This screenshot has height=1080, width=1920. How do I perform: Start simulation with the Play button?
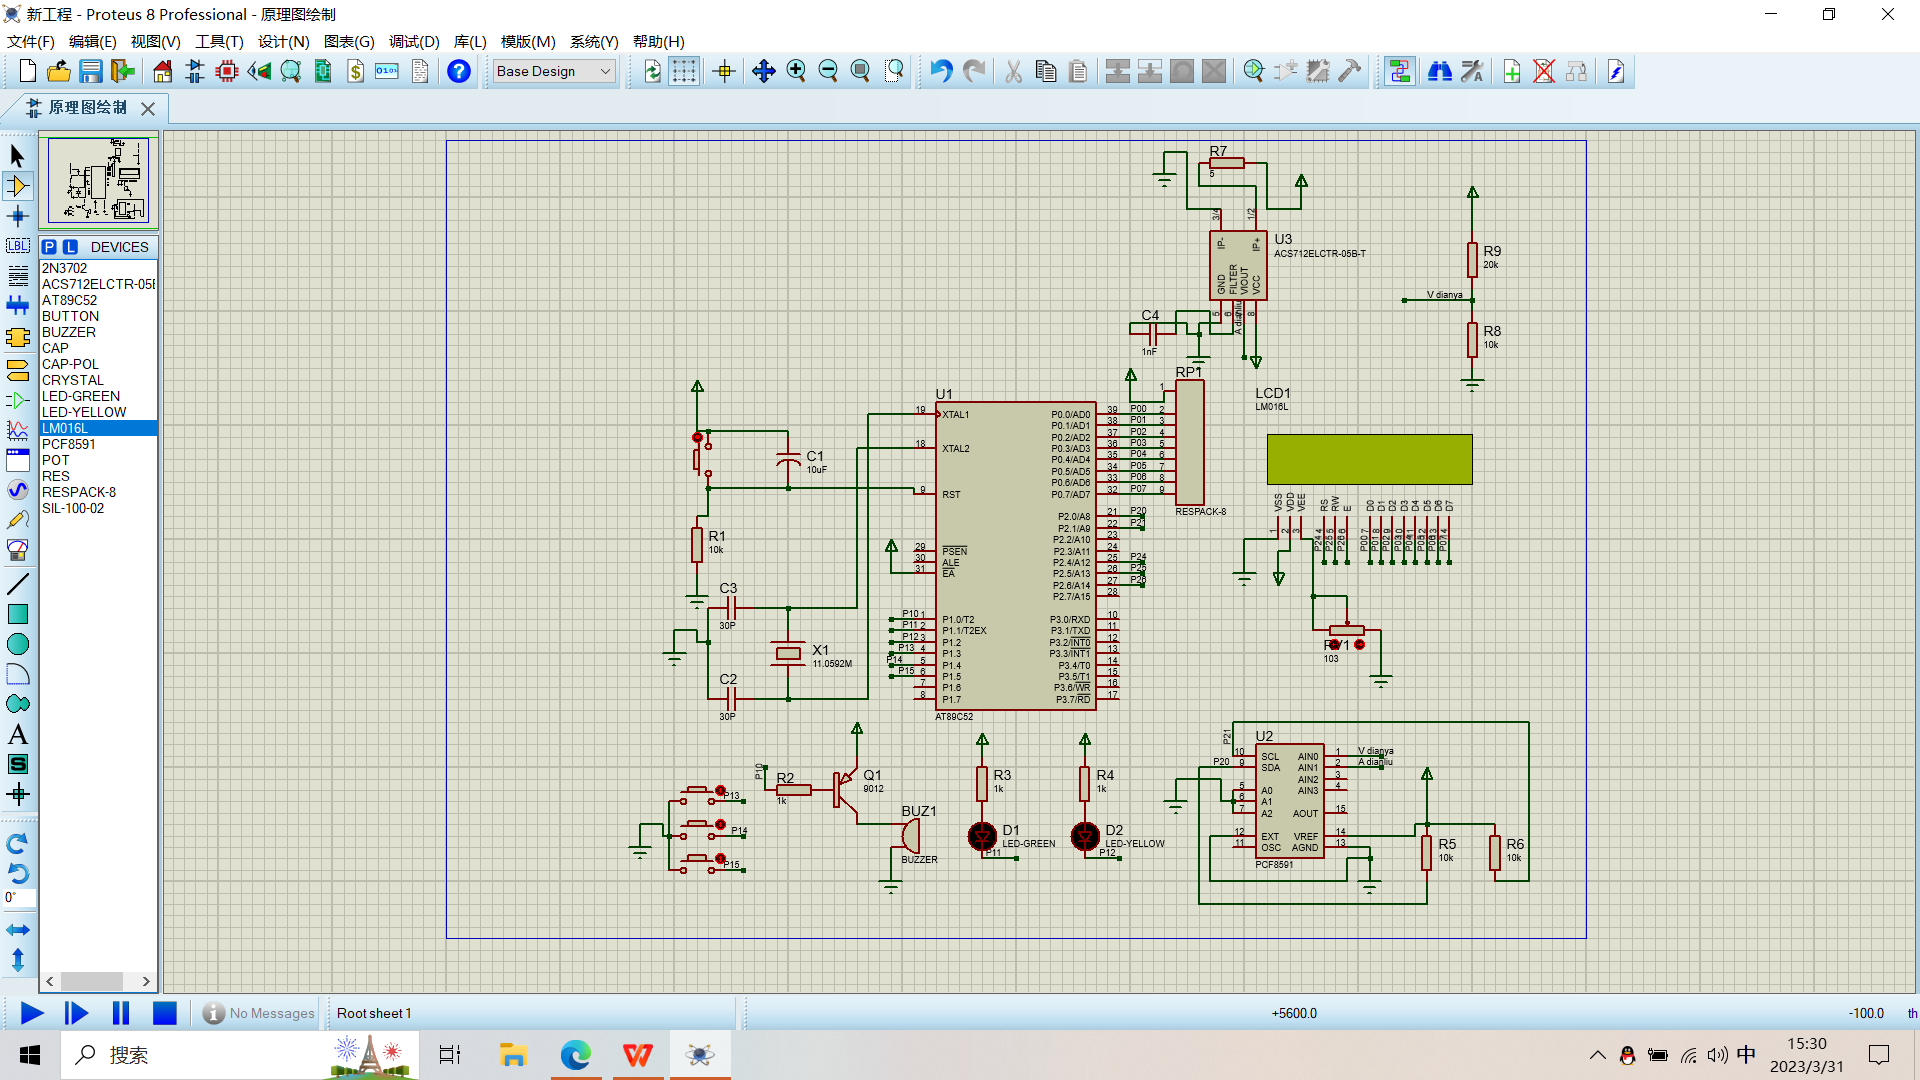click(32, 1013)
